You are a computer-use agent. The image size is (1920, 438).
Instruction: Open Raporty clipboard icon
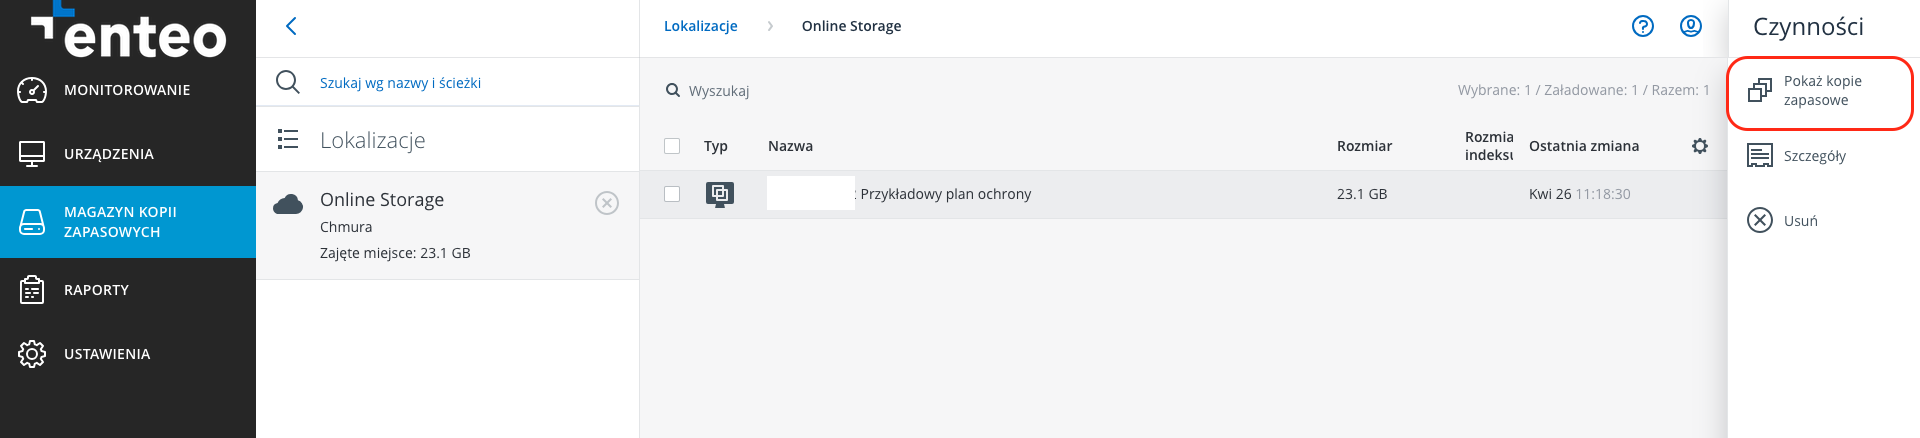click(x=32, y=290)
